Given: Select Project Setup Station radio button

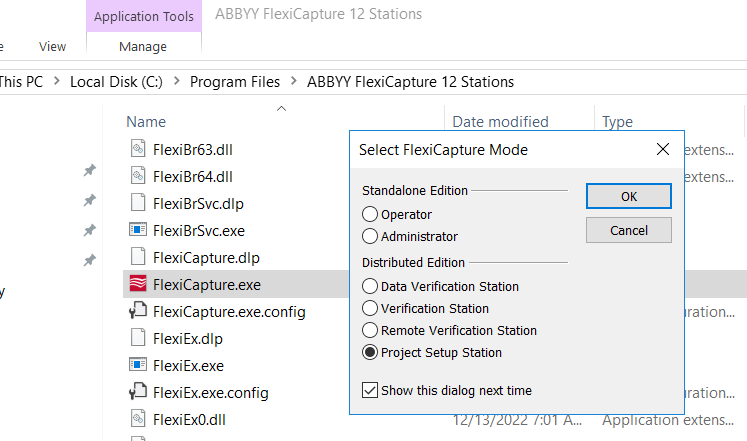Looking at the screenshot, I should 370,352.
